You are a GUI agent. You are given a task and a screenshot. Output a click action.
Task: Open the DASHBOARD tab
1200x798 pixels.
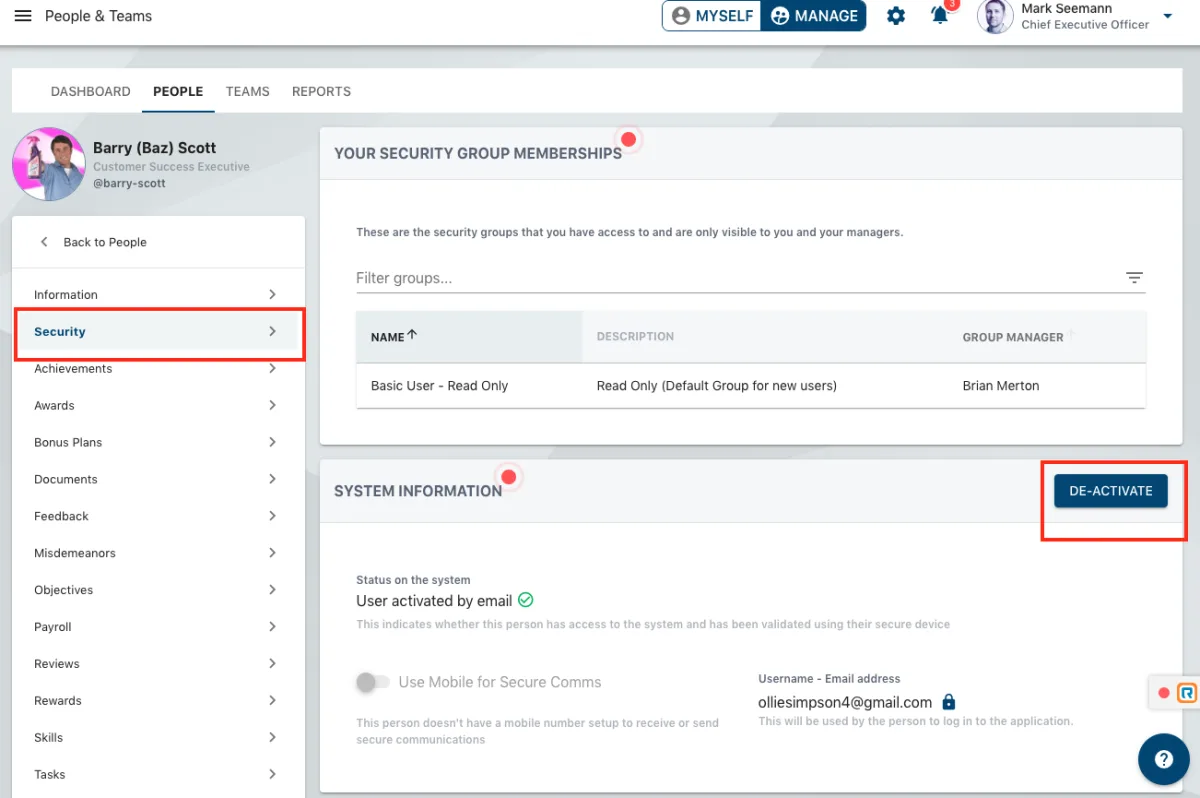click(91, 91)
